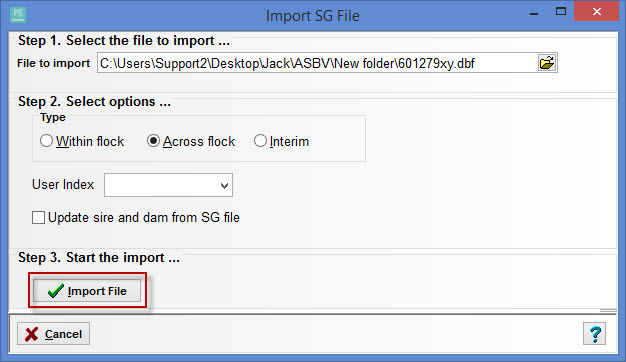
Task: Click the 'Interim' label text
Action: [289, 141]
